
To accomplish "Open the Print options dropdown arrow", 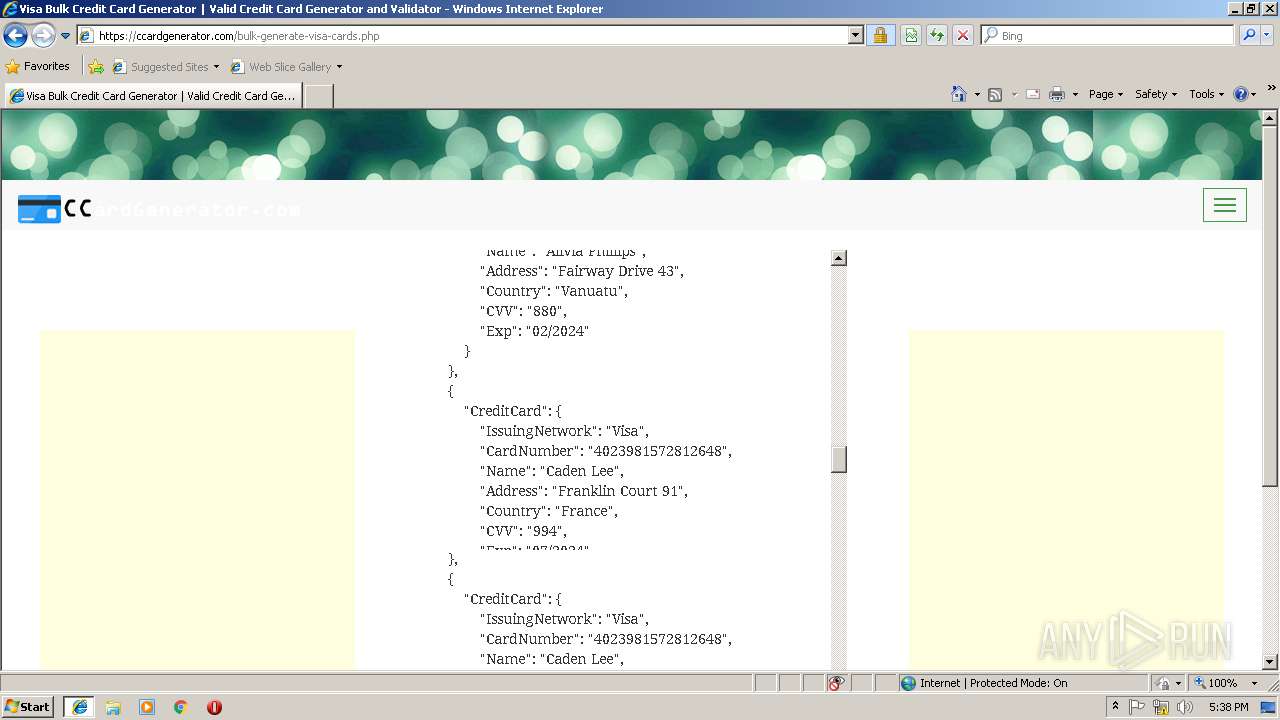I will point(1075,94).
